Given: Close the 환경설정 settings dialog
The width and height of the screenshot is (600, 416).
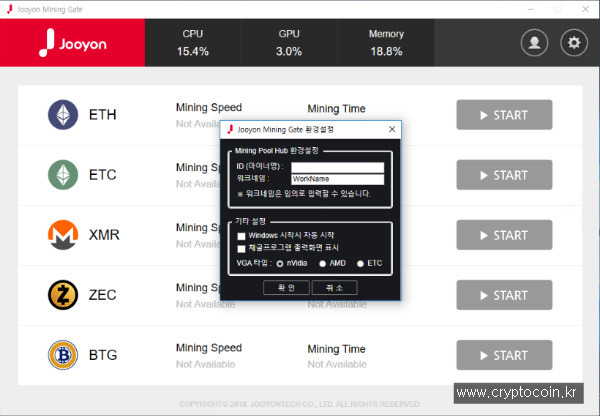Looking at the screenshot, I should pos(392,129).
